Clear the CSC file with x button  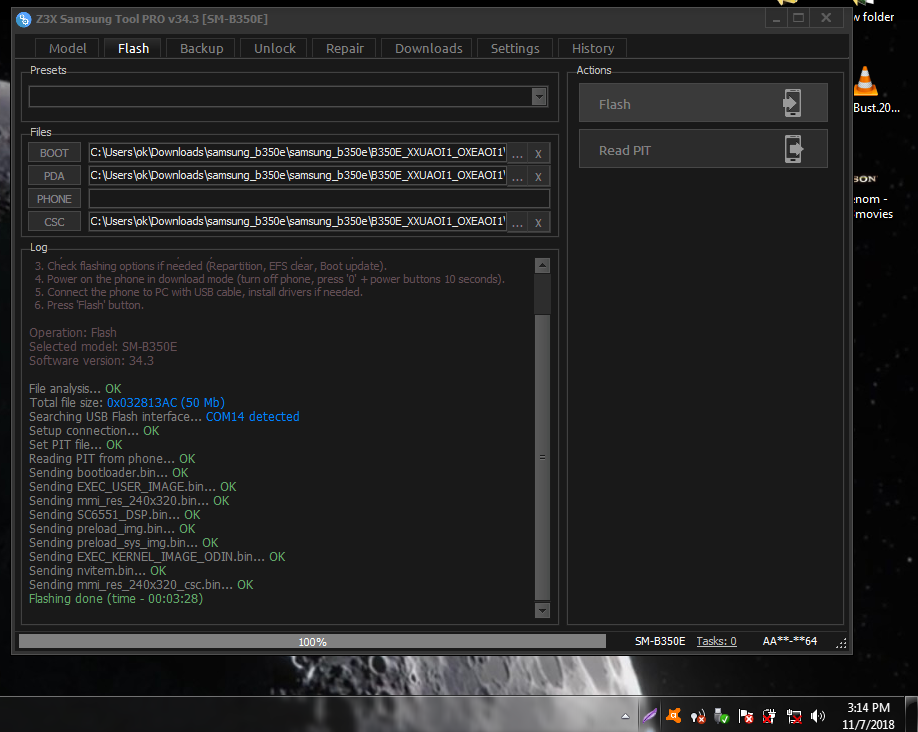(538, 222)
